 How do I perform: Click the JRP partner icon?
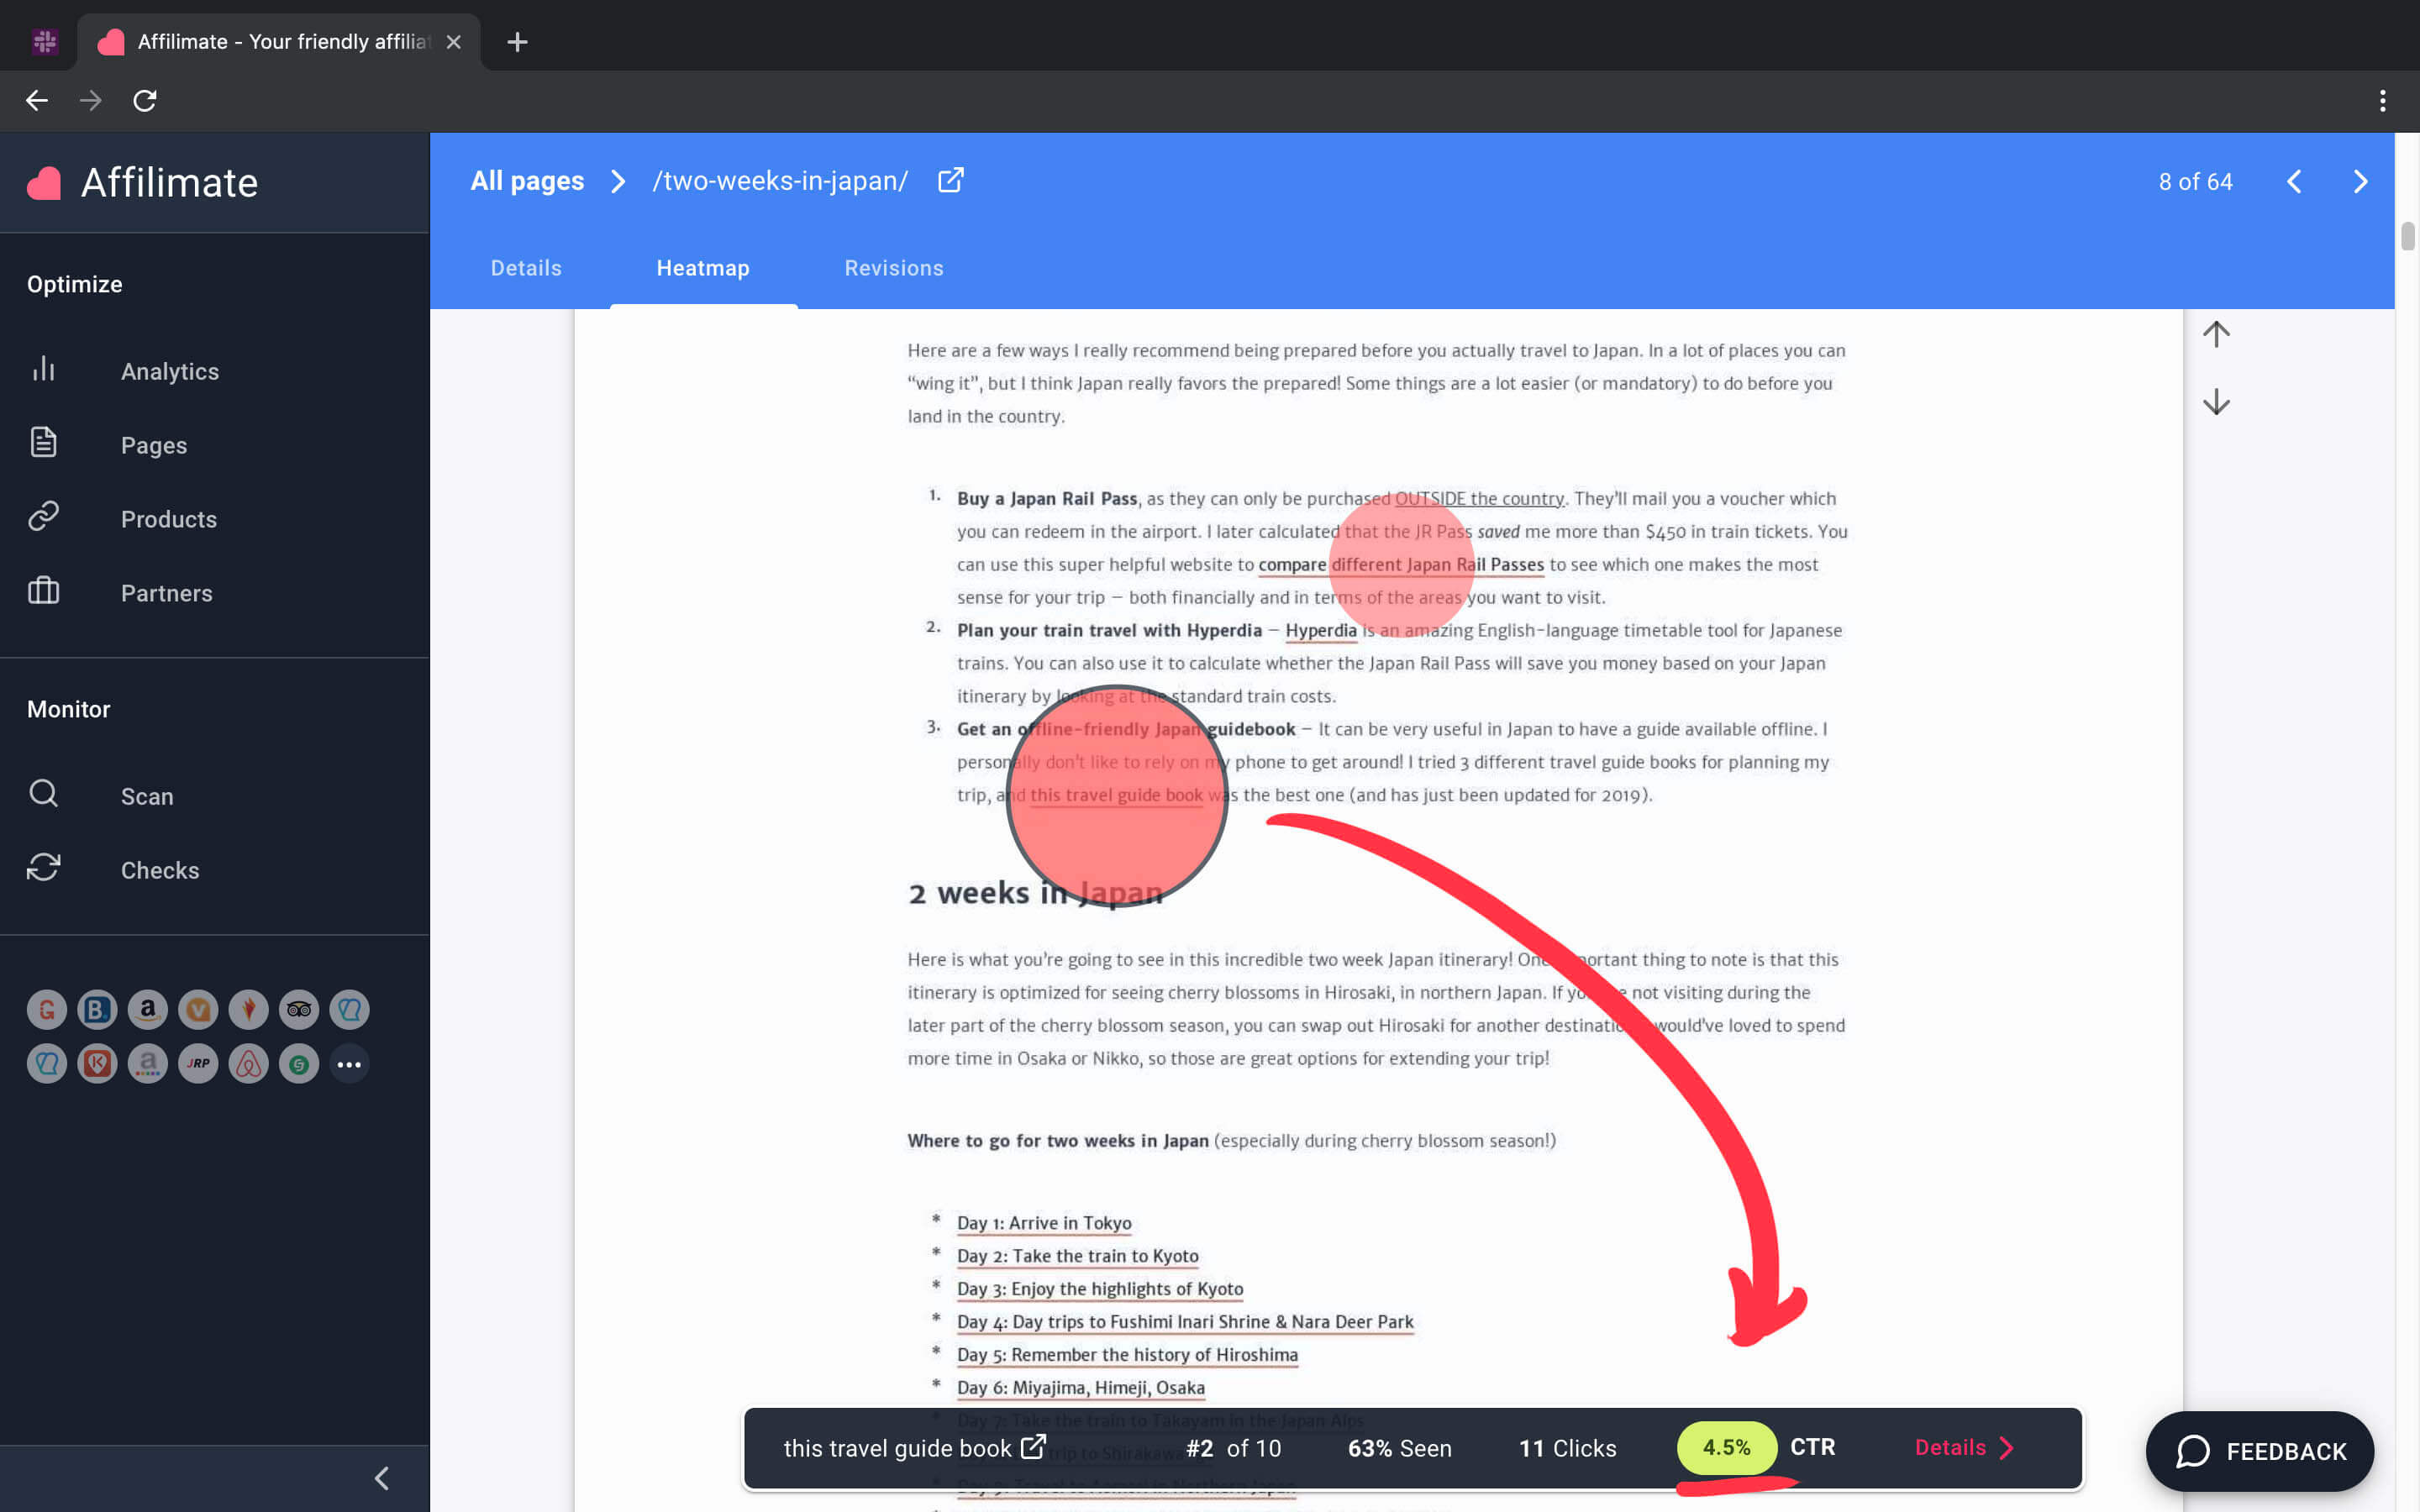tap(198, 1064)
